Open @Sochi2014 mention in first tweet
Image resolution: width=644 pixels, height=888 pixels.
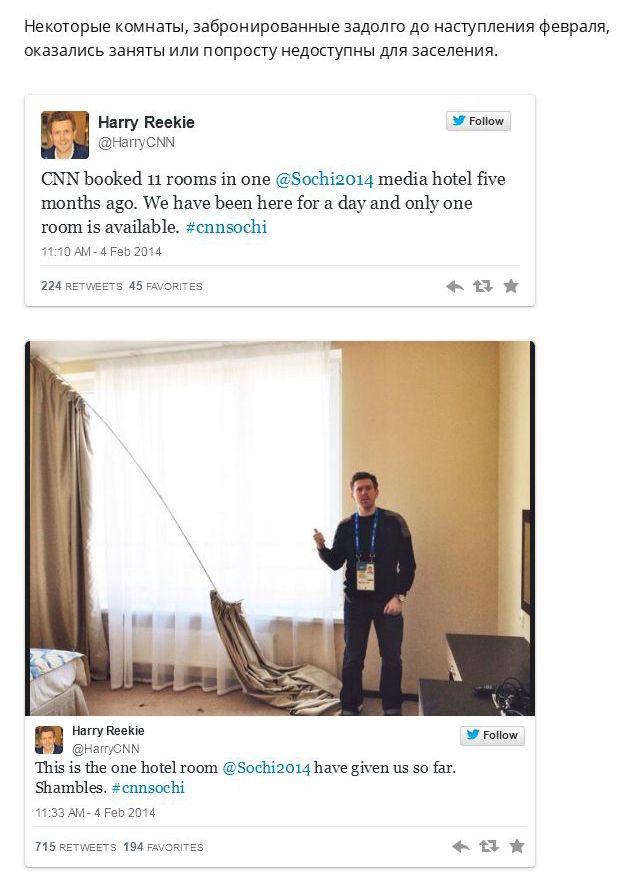click(325, 180)
